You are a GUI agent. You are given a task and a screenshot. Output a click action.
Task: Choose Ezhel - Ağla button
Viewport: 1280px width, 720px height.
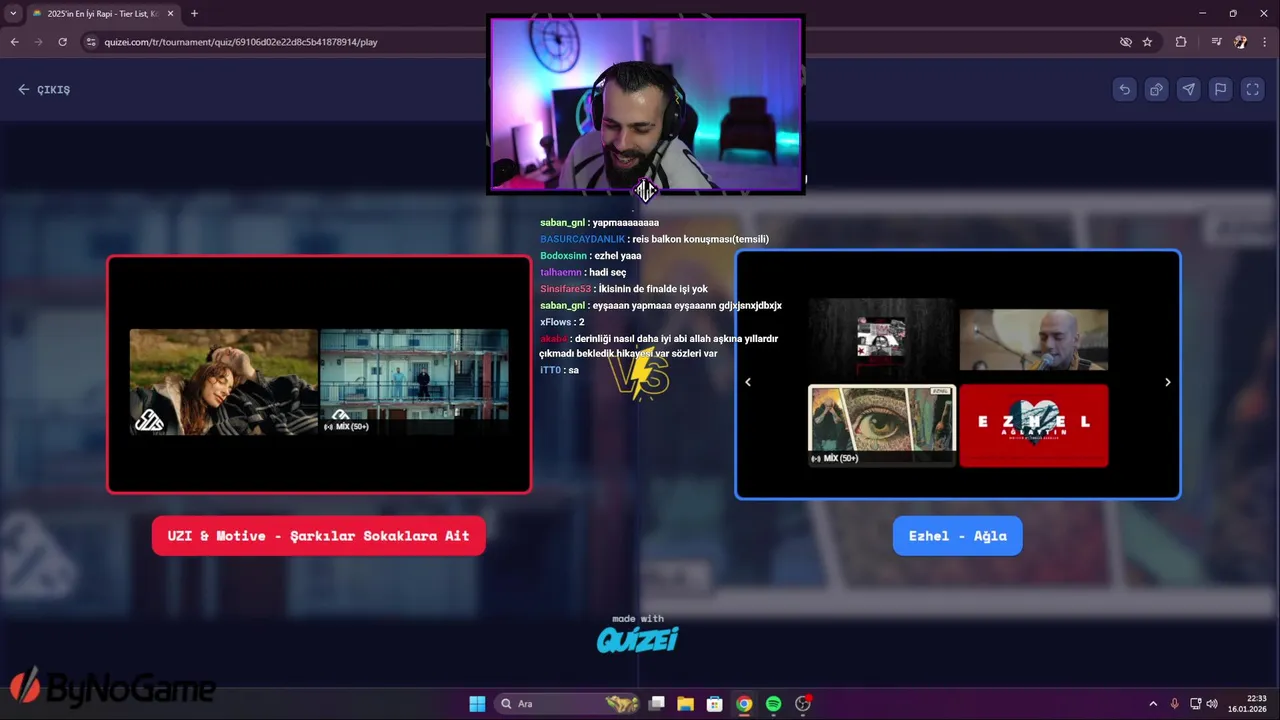coord(957,536)
